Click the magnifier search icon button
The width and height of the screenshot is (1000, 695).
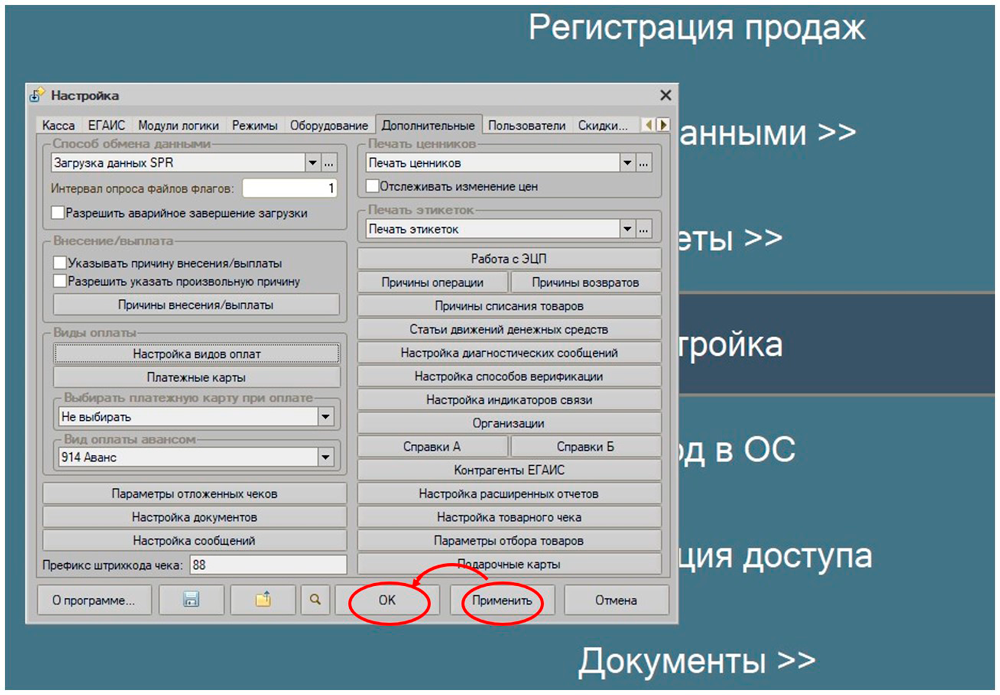coord(315,600)
